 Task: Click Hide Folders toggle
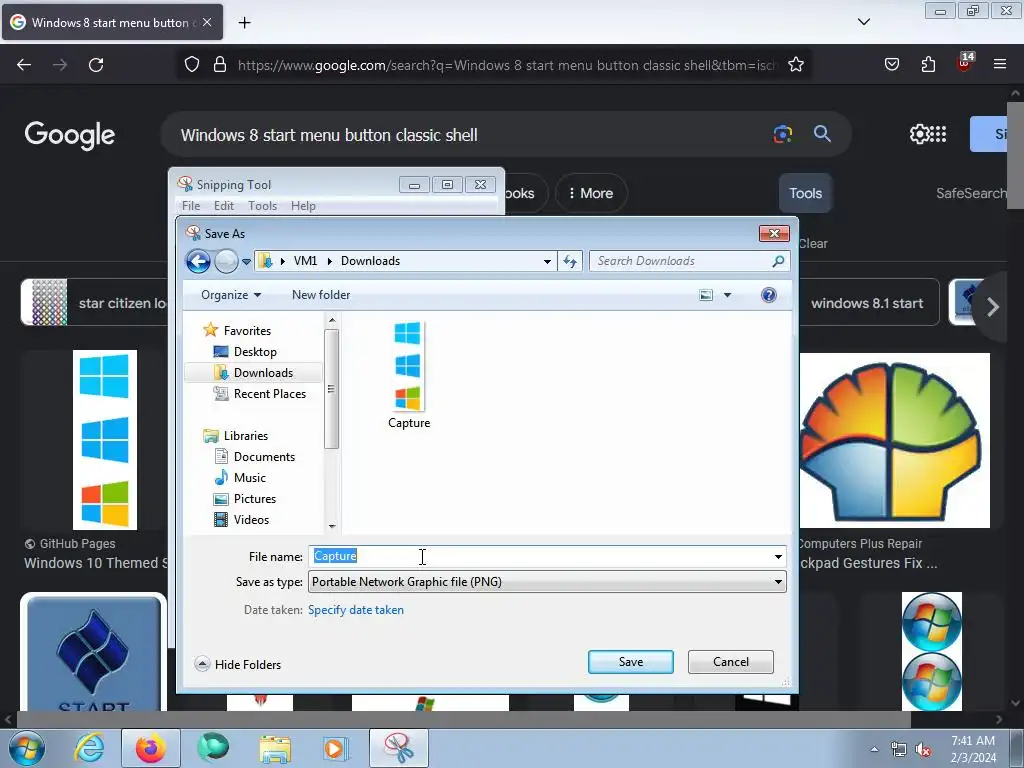[x=238, y=664]
